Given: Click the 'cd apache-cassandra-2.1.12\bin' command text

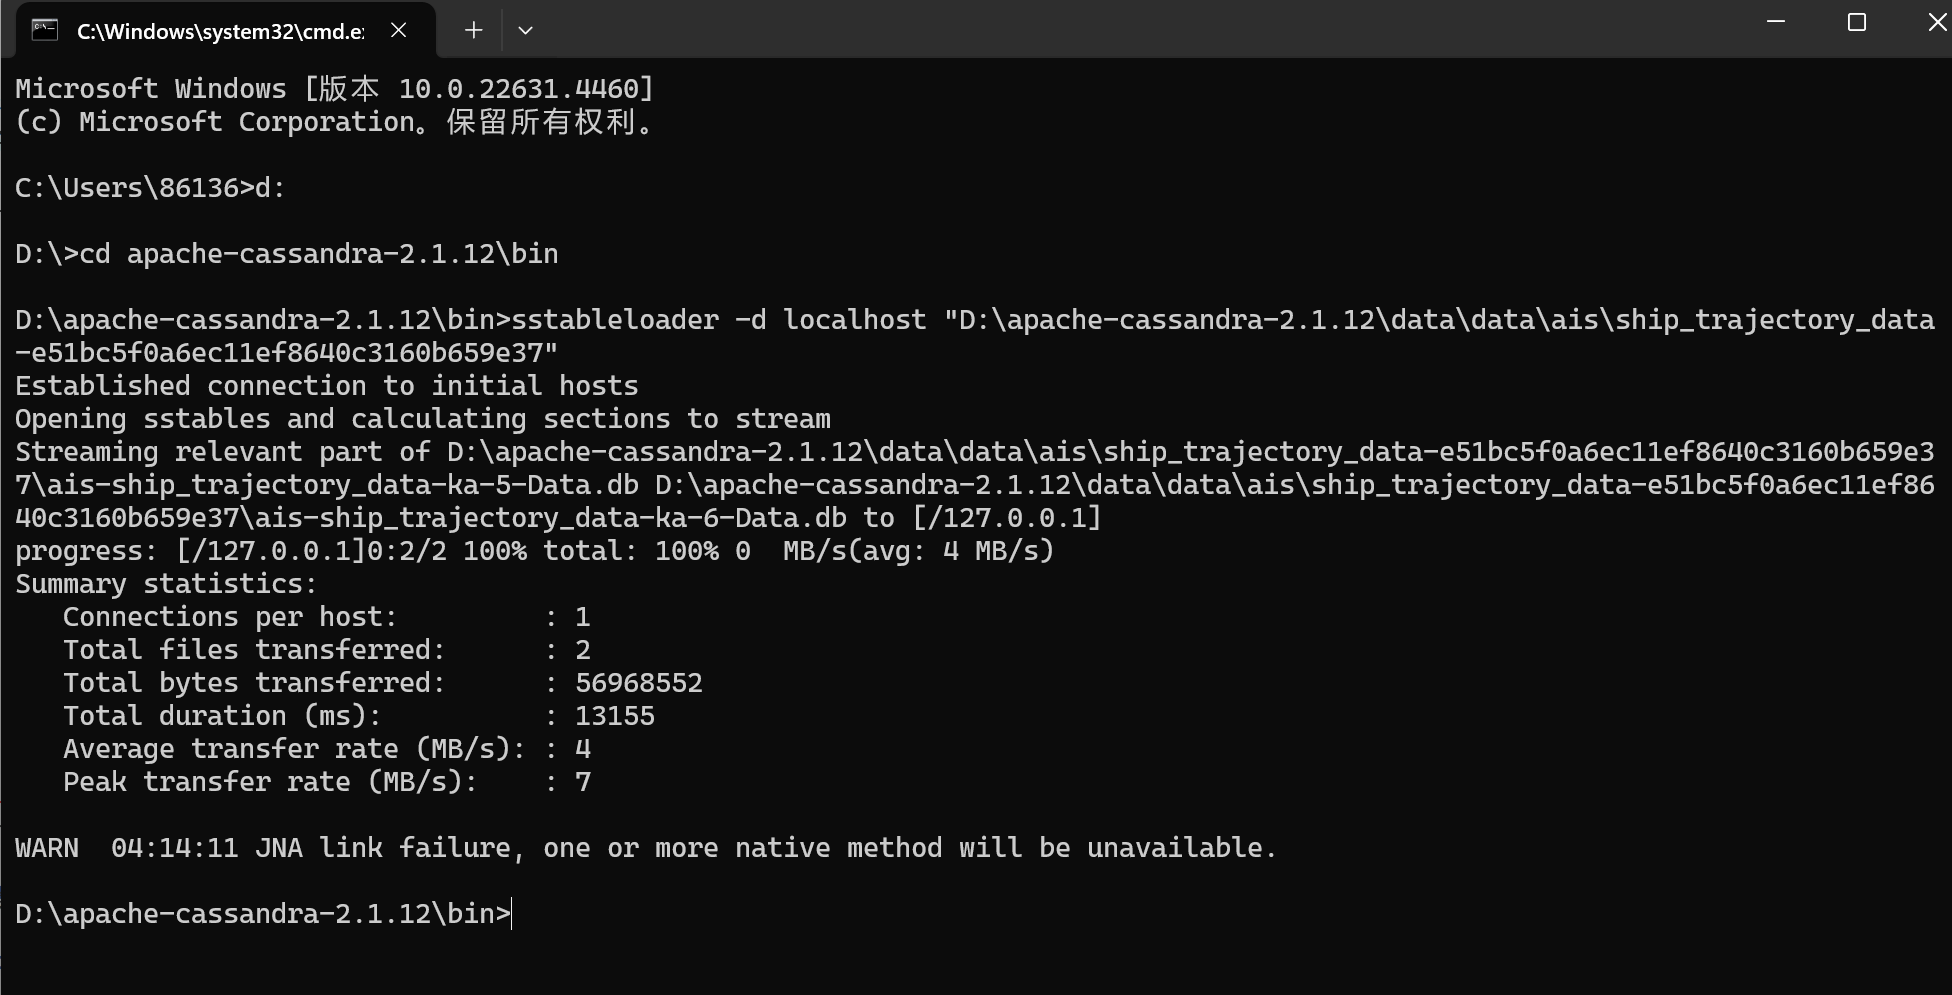Looking at the screenshot, I should pos(319,254).
